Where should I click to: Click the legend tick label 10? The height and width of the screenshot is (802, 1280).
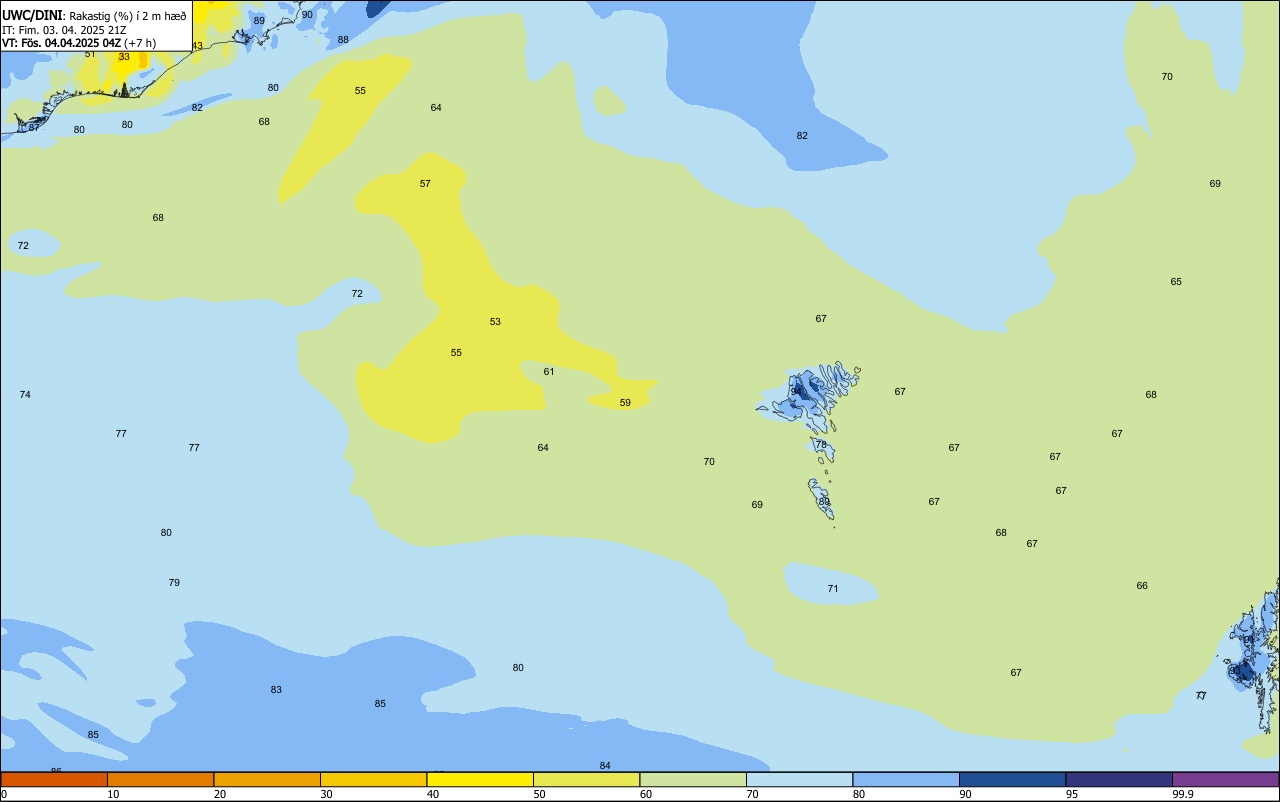point(113,794)
